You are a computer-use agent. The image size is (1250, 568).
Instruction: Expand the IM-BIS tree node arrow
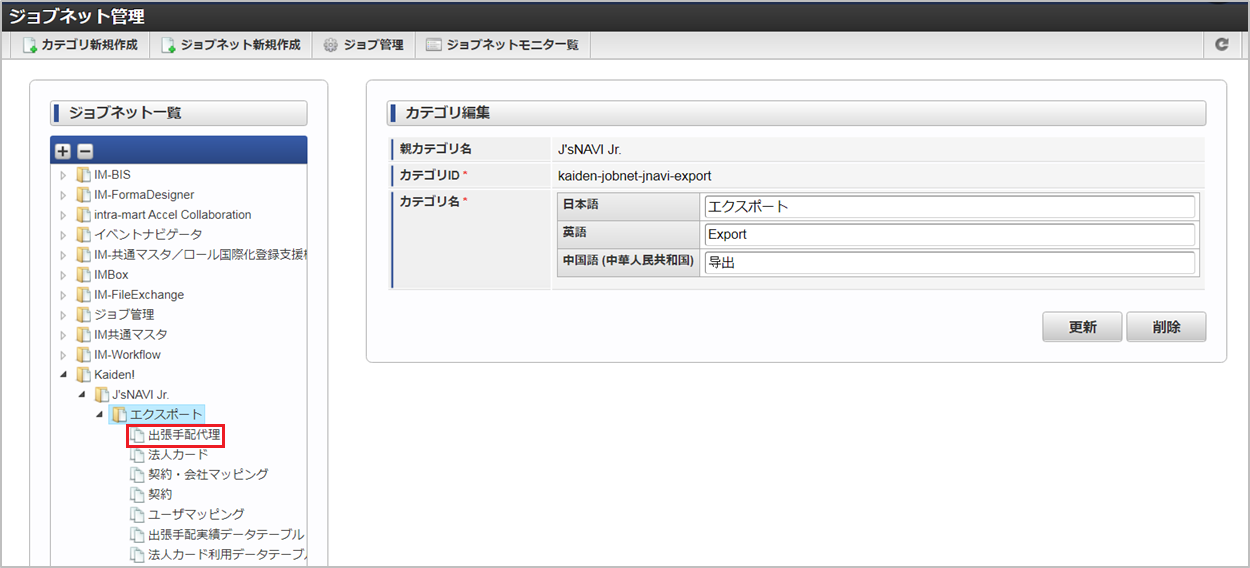(x=64, y=175)
